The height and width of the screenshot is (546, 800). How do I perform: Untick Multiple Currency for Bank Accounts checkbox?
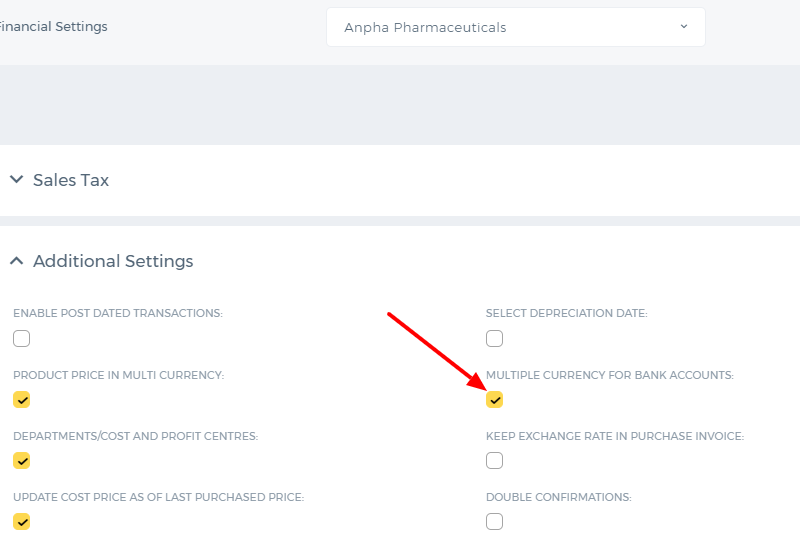click(x=494, y=400)
